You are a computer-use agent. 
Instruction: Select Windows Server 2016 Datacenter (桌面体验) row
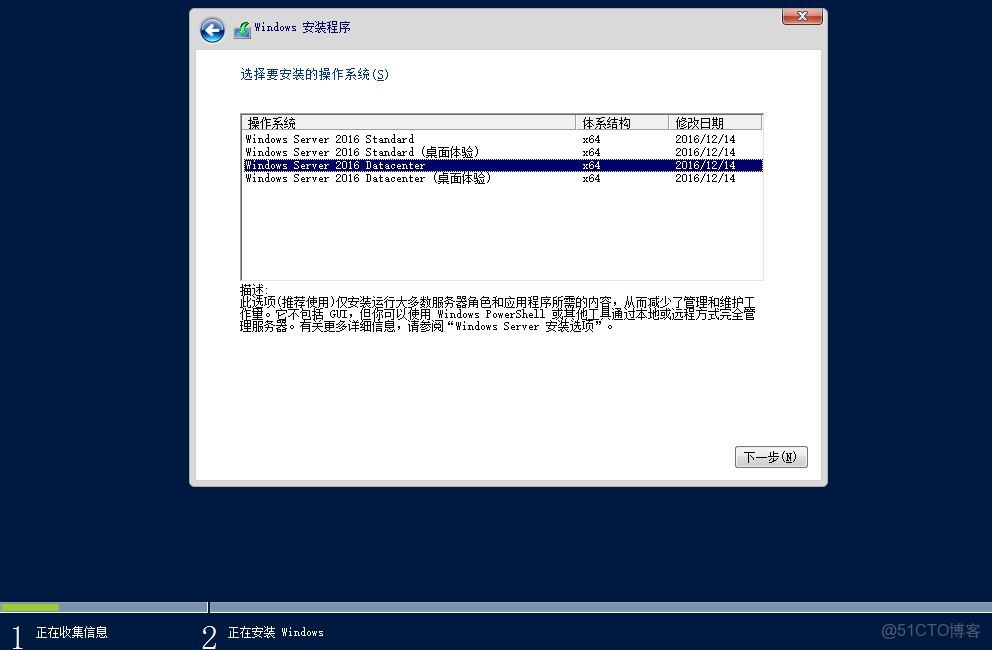[502, 178]
